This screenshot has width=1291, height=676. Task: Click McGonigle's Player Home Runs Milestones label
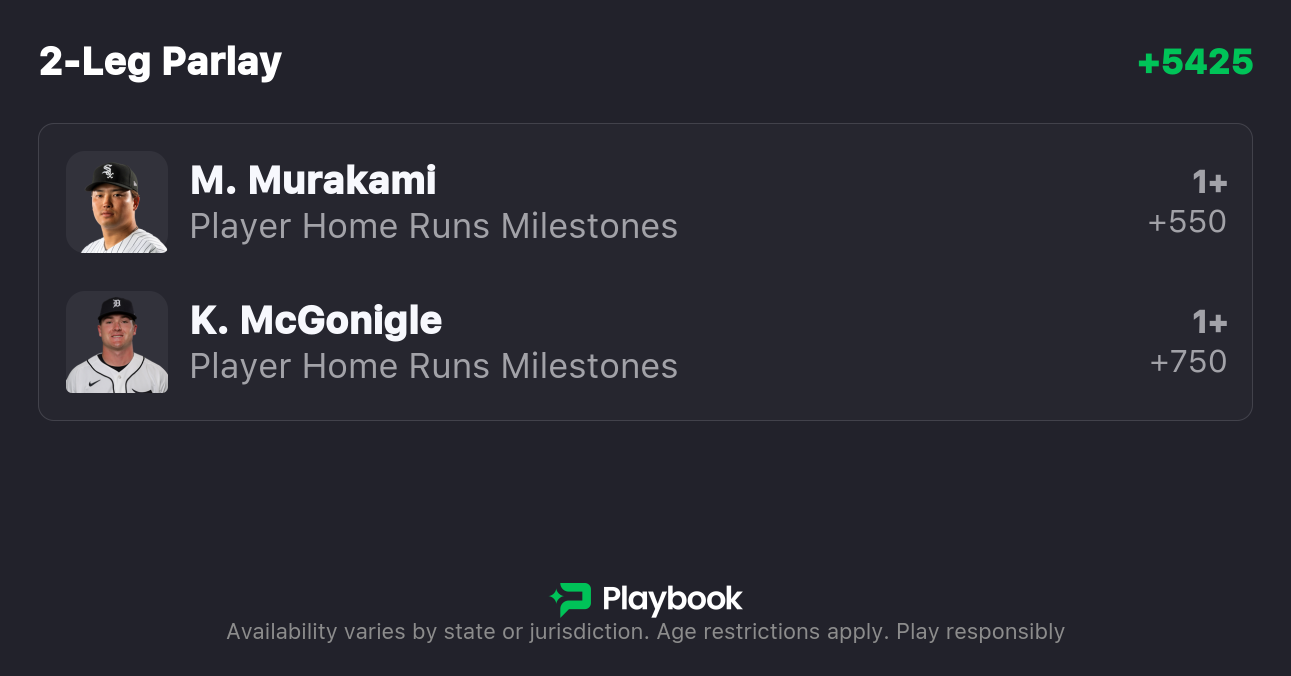pyautogui.click(x=434, y=367)
